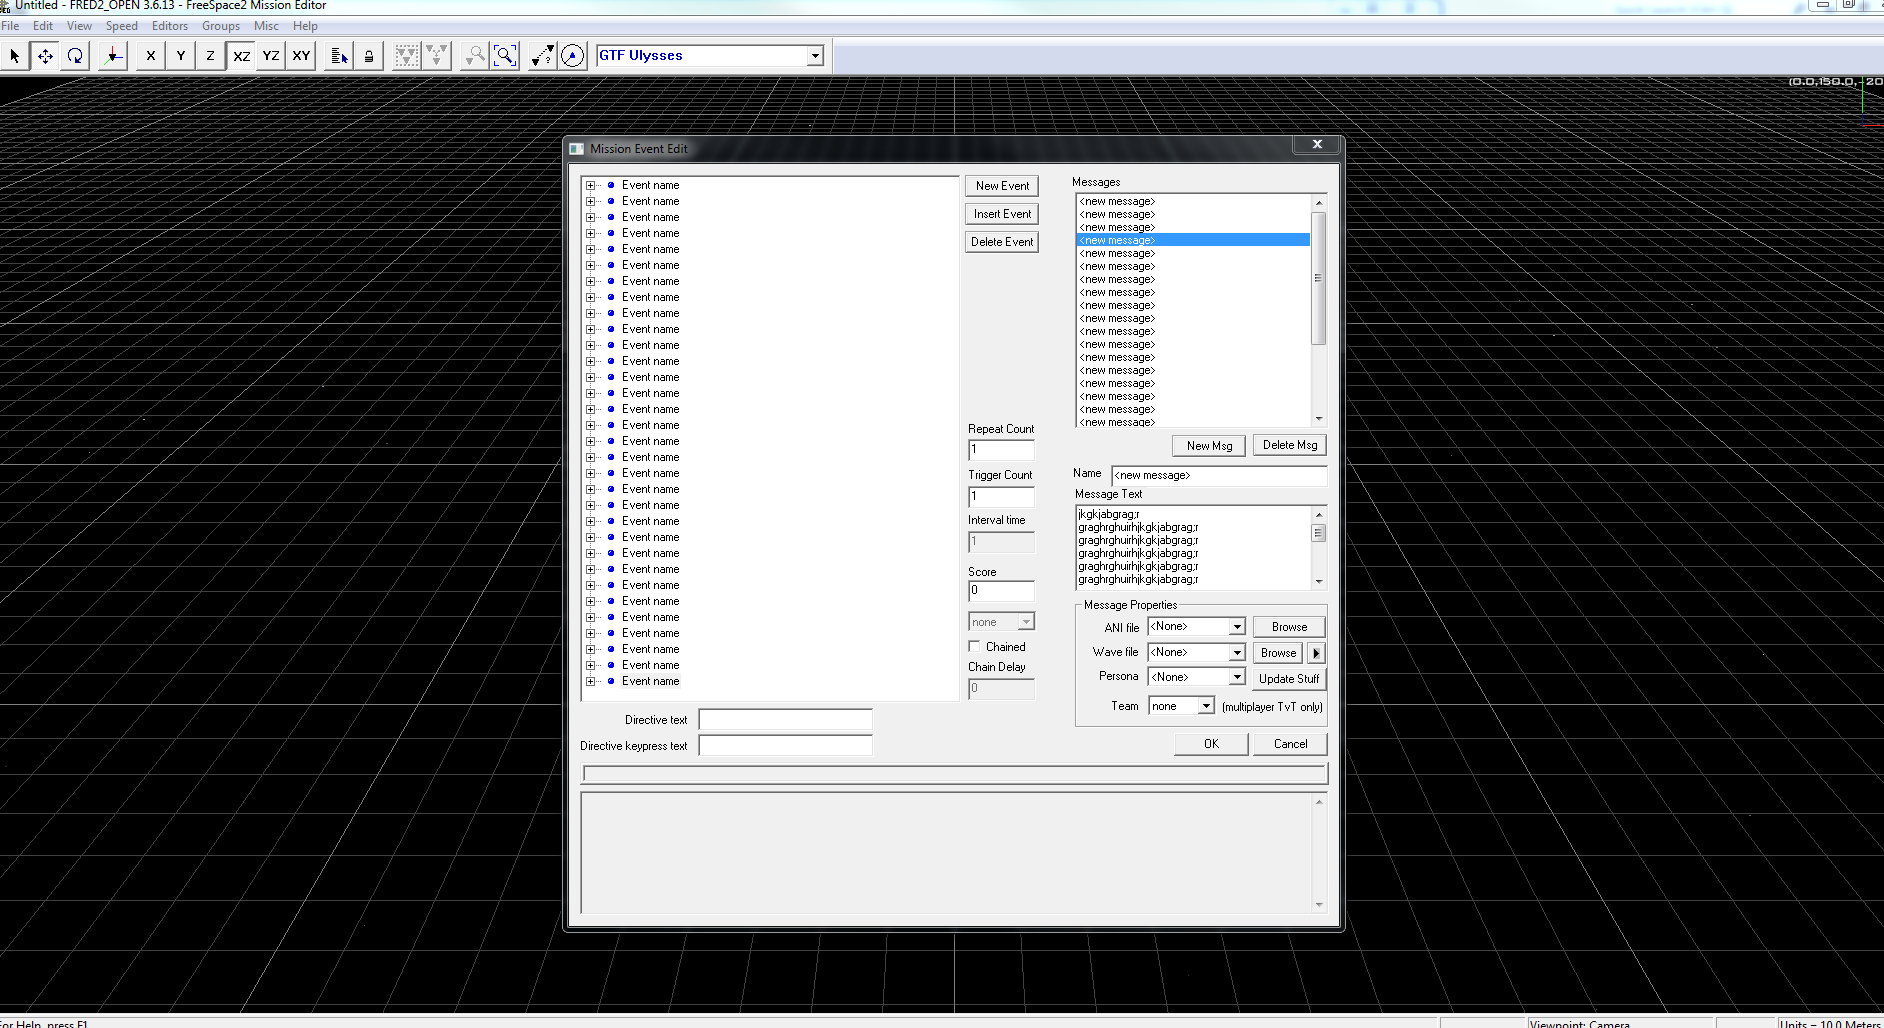
Task: Expand the topmost Event name tree node
Action: (x=590, y=185)
